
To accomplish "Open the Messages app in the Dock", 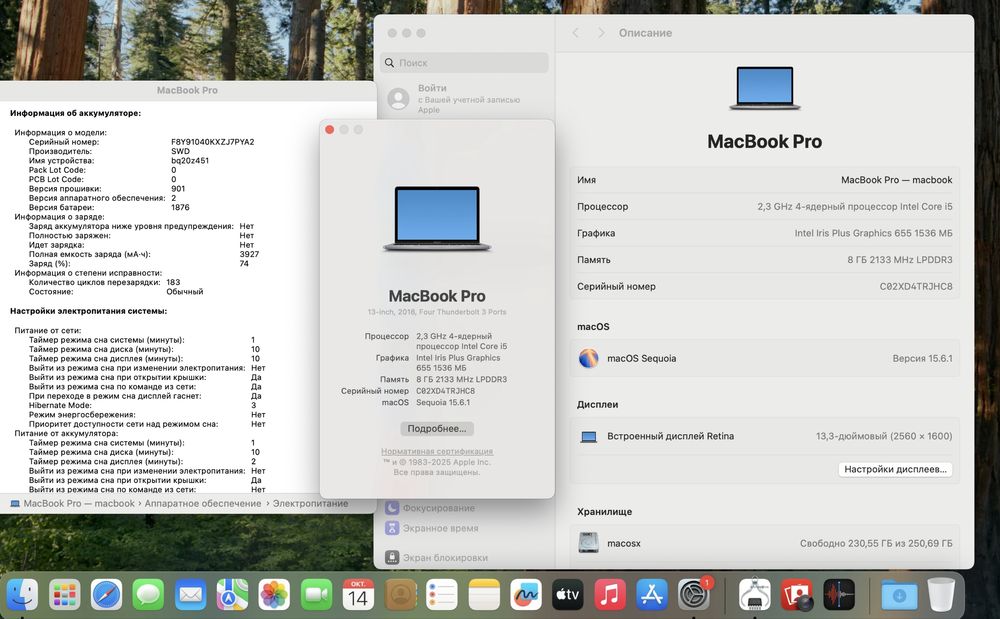I will click(148, 595).
